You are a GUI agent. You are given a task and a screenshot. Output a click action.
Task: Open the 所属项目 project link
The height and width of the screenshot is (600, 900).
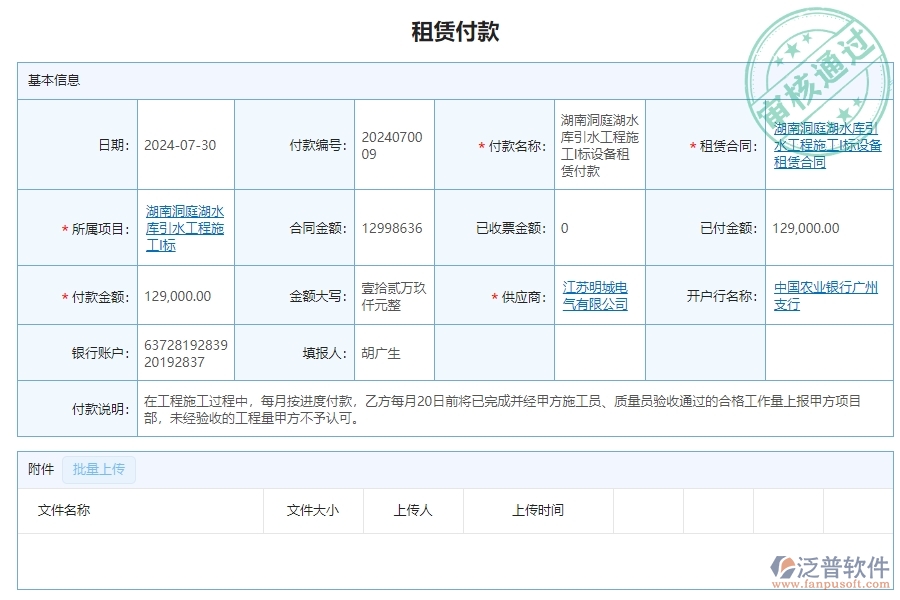pos(184,227)
